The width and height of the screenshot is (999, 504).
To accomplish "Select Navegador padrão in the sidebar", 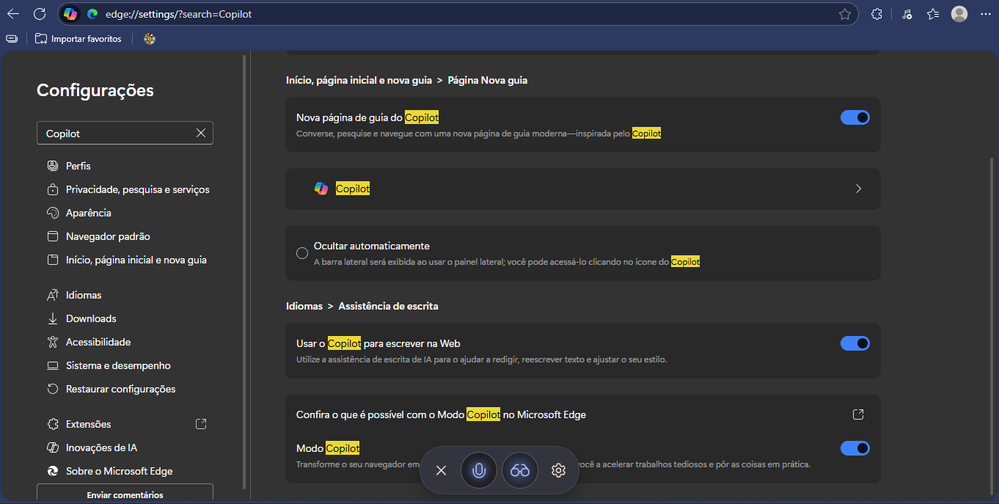I will coord(98,236).
